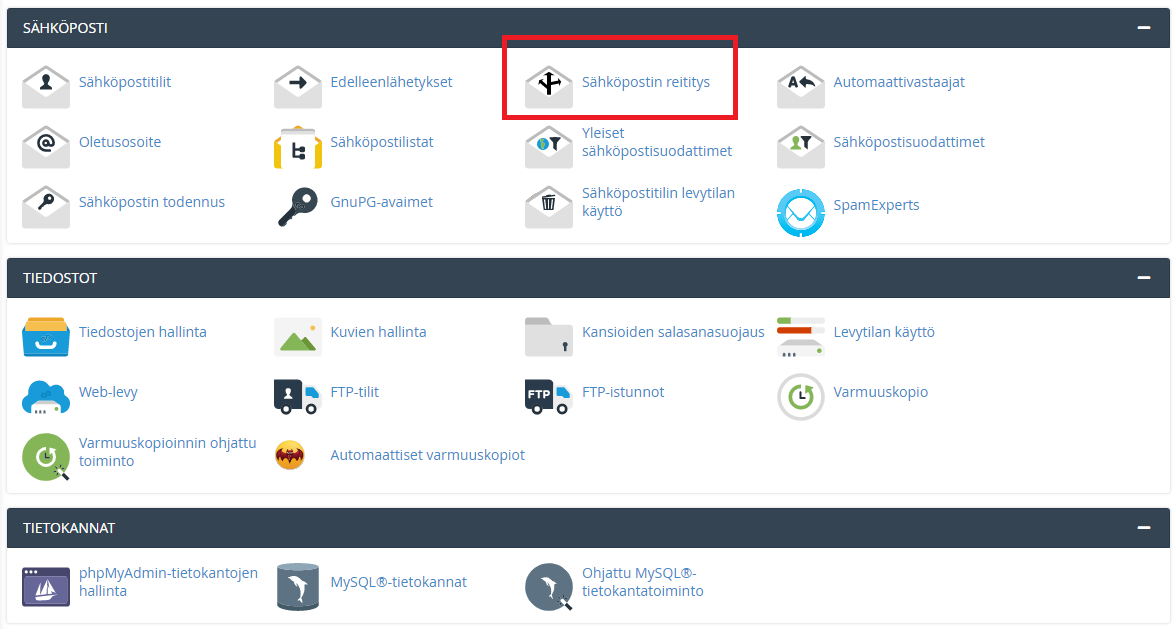Open the GnuPG-avaimet black key icon
The width and height of the screenshot is (1174, 629).
click(x=298, y=206)
